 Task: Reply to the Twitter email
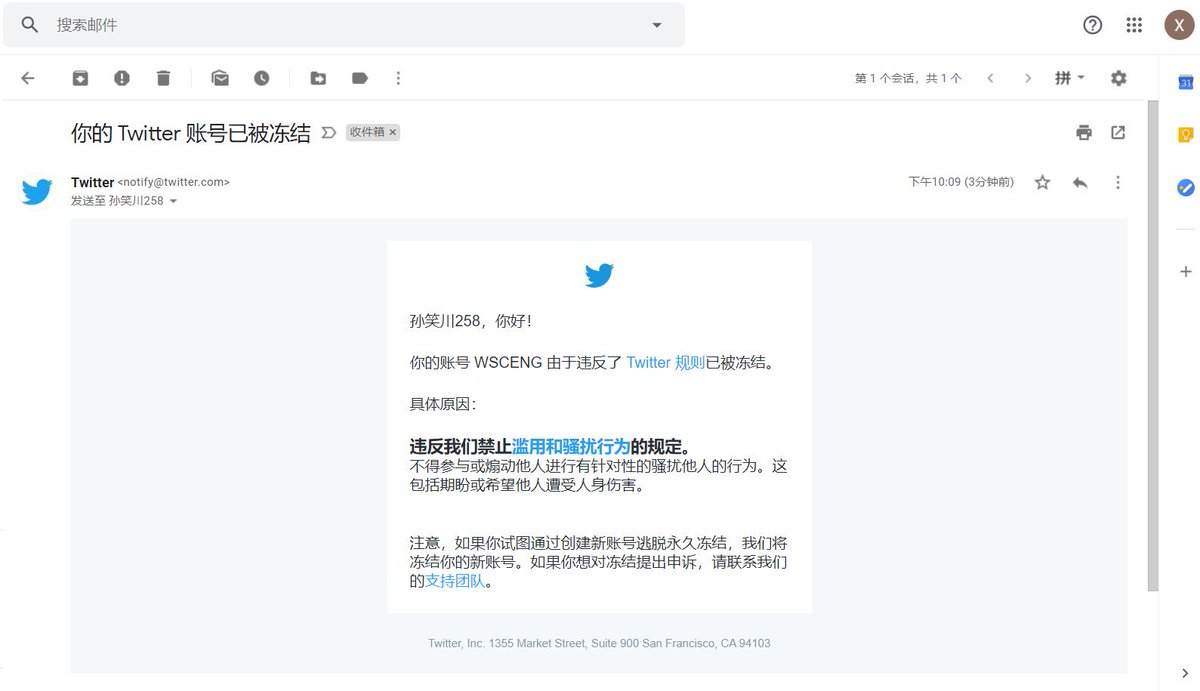coord(1080,182)
